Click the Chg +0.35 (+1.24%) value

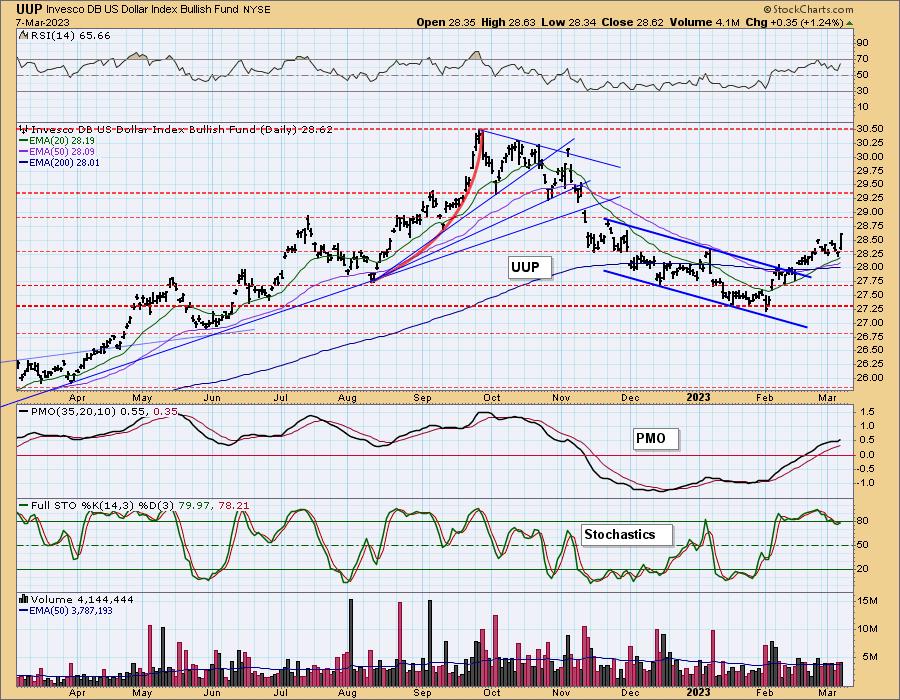click(x=794, y=22)
